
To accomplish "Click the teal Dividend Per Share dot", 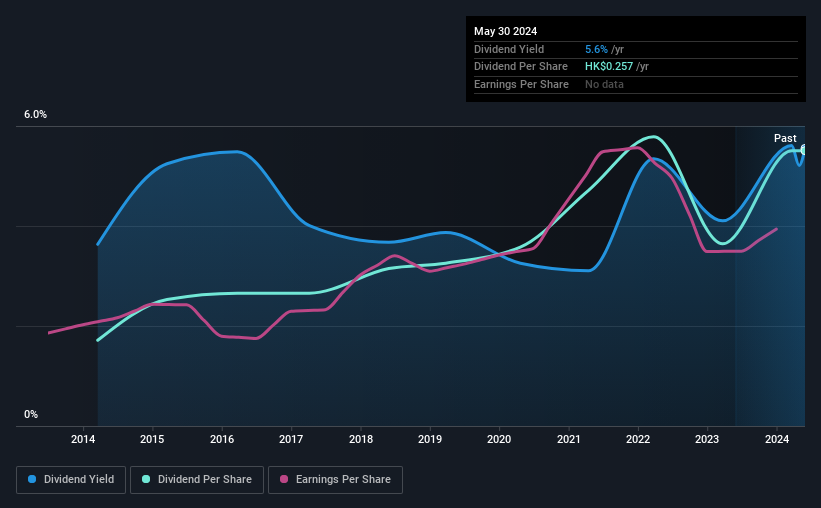I will tap(146, 479).
